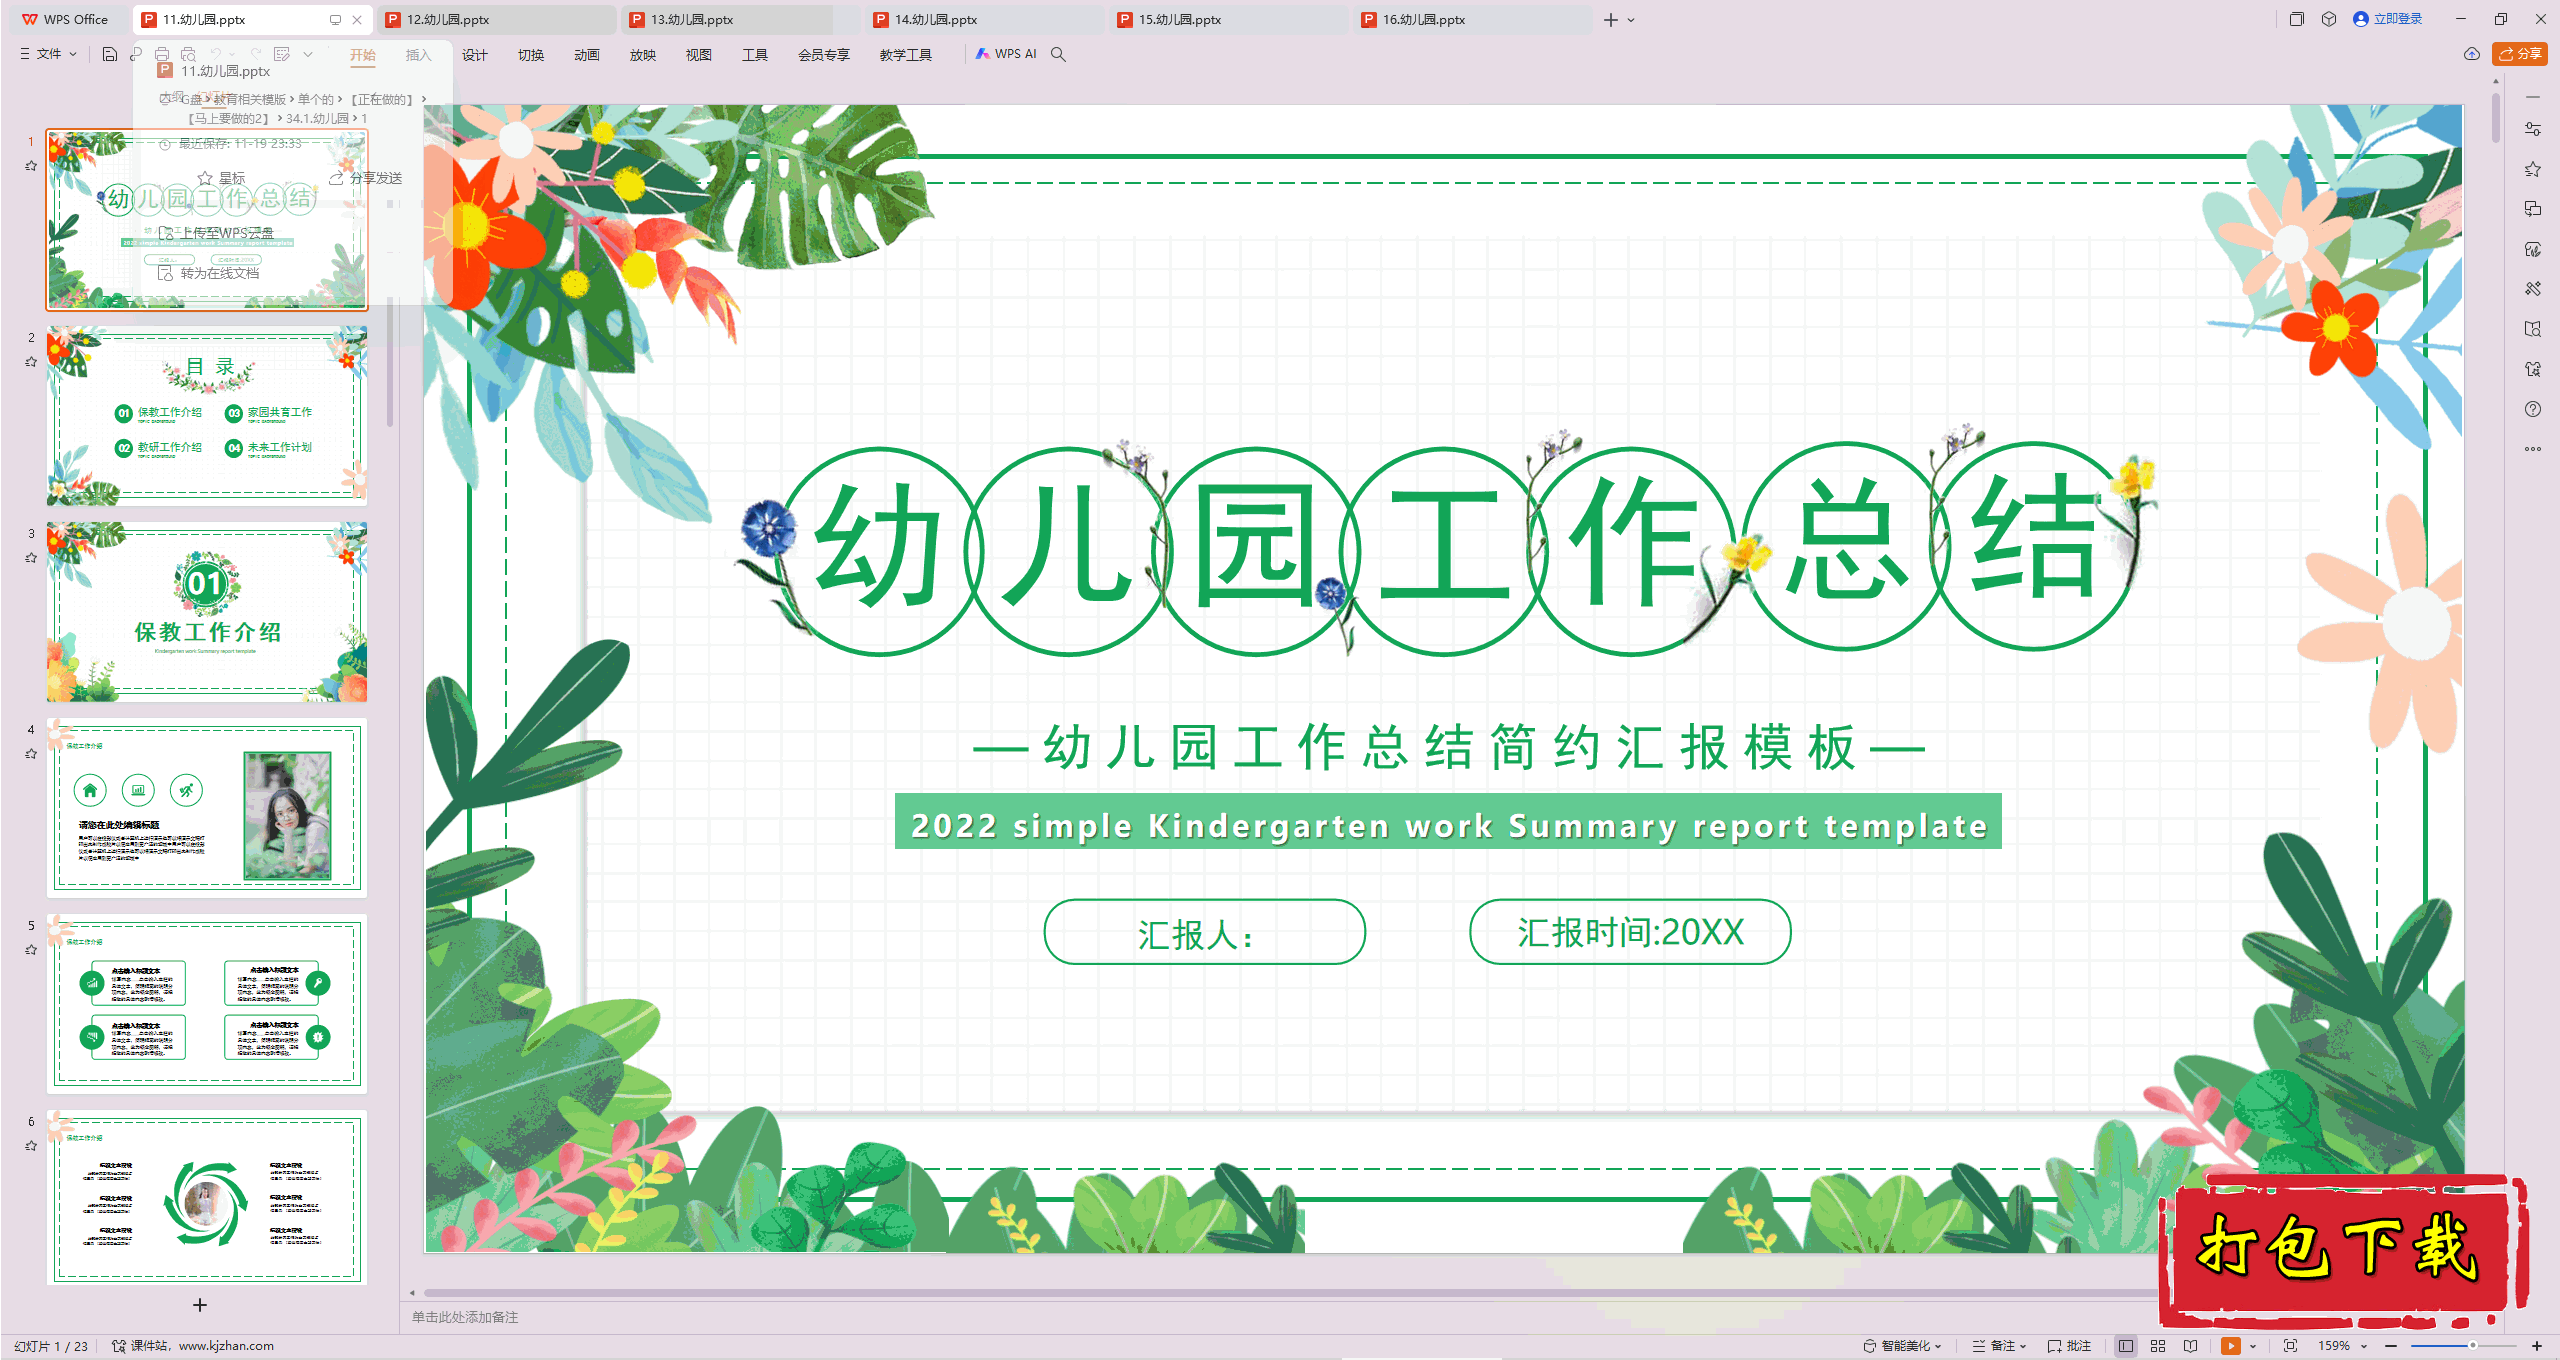Start slideshow with orange play button
The height and width of the screenshot is (1360, 2560).
click(x=2231, y=1346)
